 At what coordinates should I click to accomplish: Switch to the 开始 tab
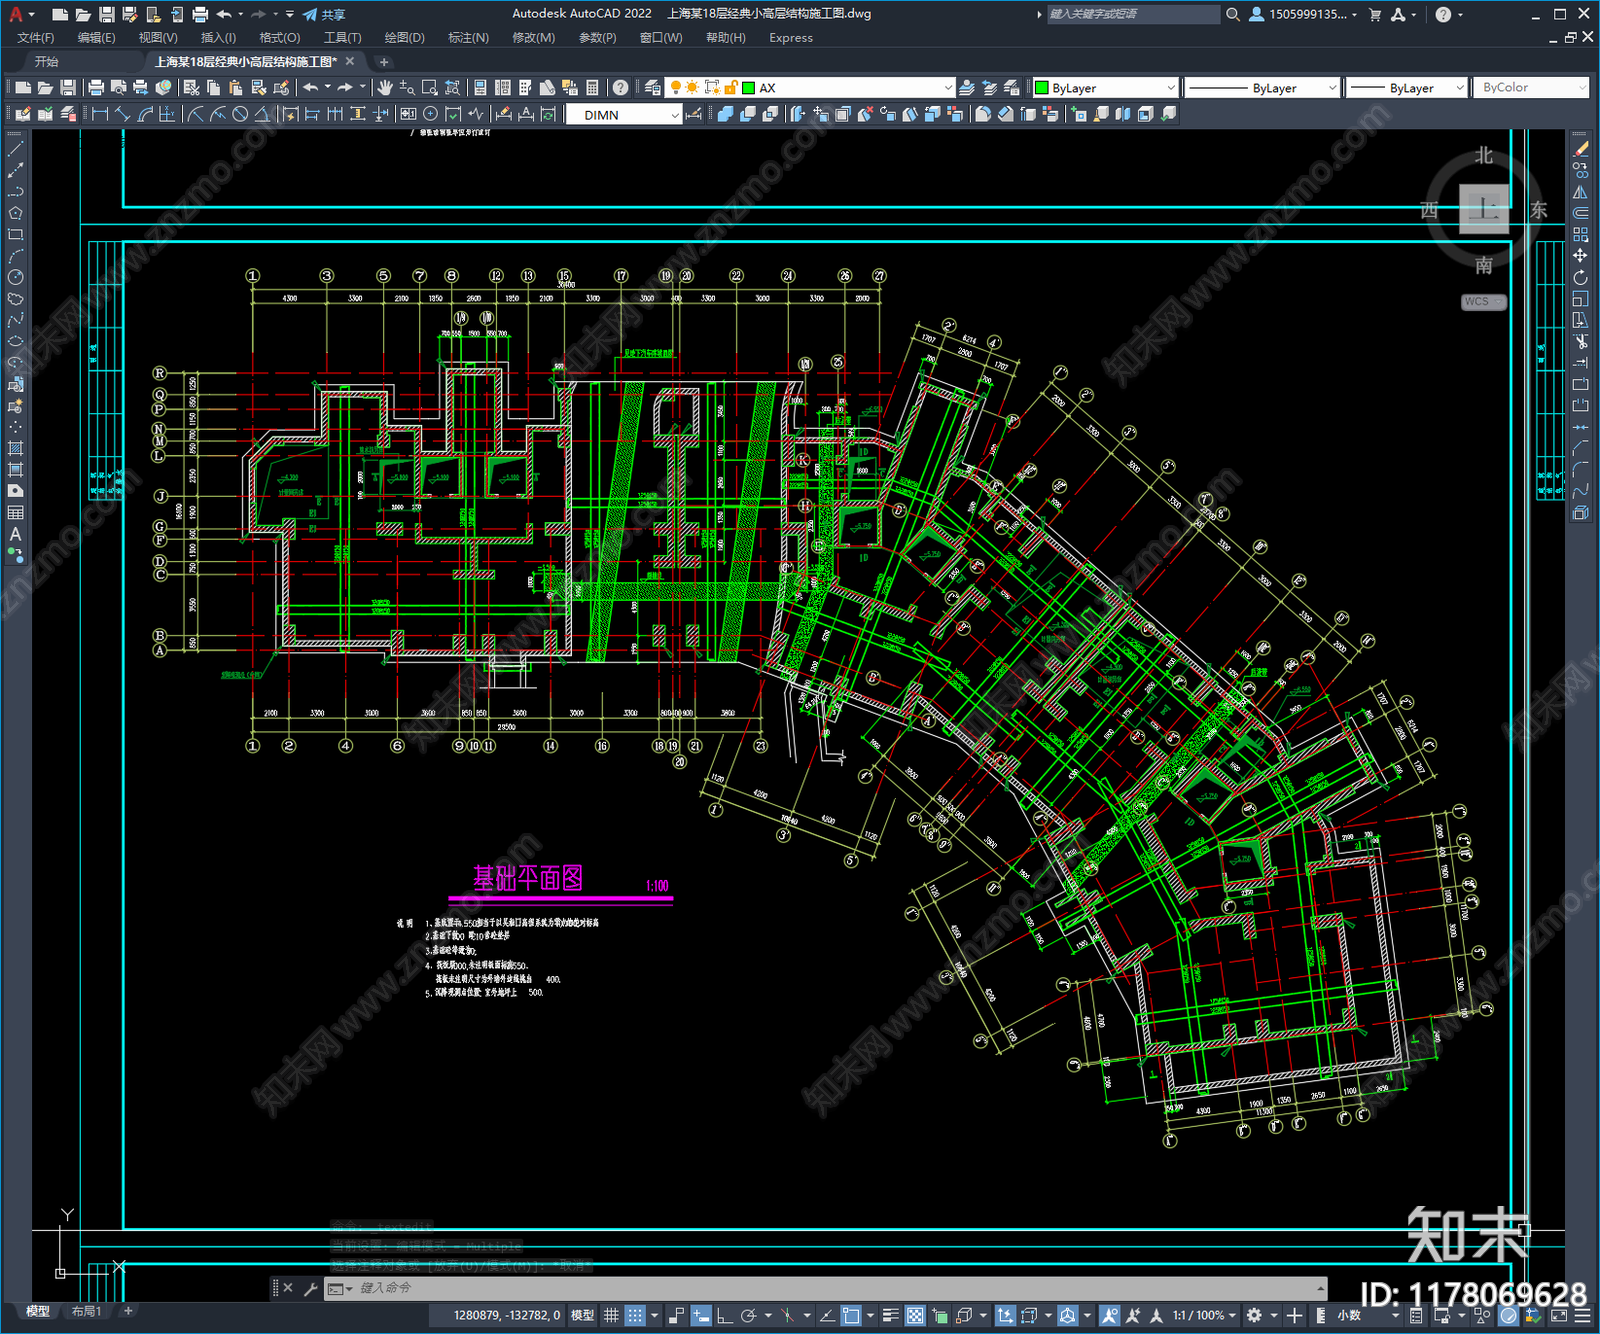(47, 62)
